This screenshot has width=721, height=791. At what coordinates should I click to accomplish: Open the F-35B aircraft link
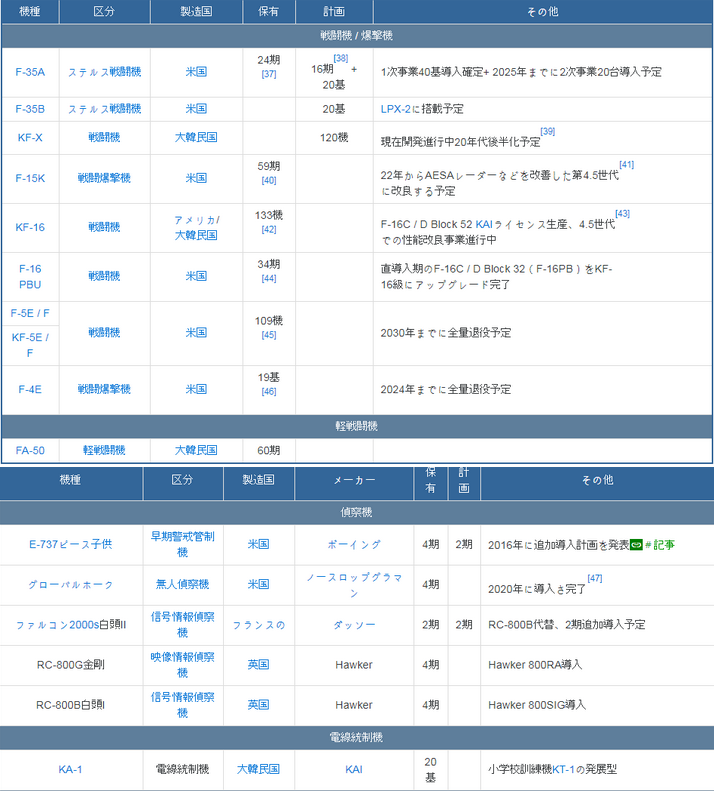click(x=30, y=109)
